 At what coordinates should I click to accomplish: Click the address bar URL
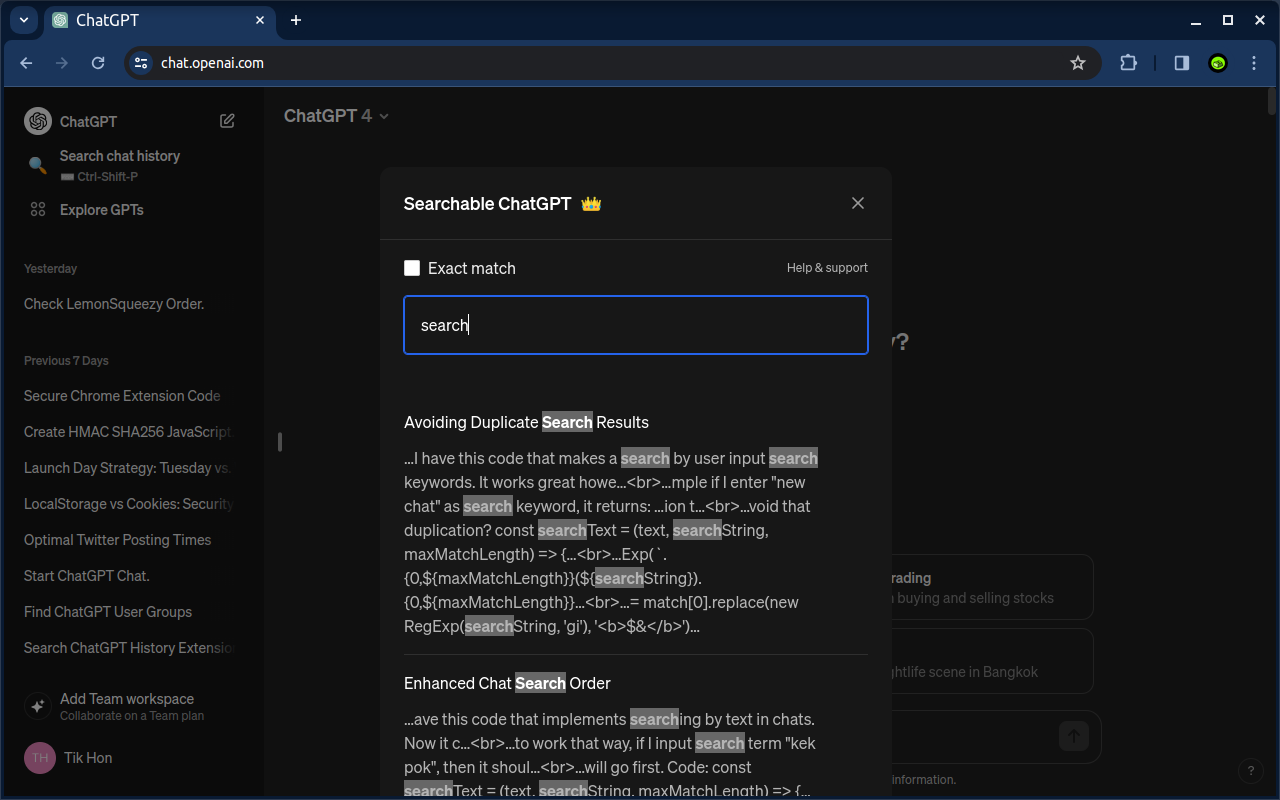pyautogui.click(x=212, y=63)
